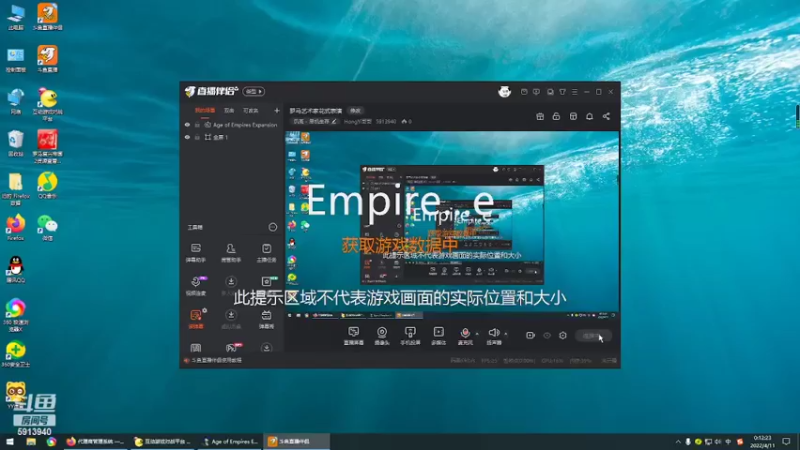Add a camera source from the bottom toolbar
The height and width of the screenshot is (450, 800).
pyautogui.click(x=382, y=336)
